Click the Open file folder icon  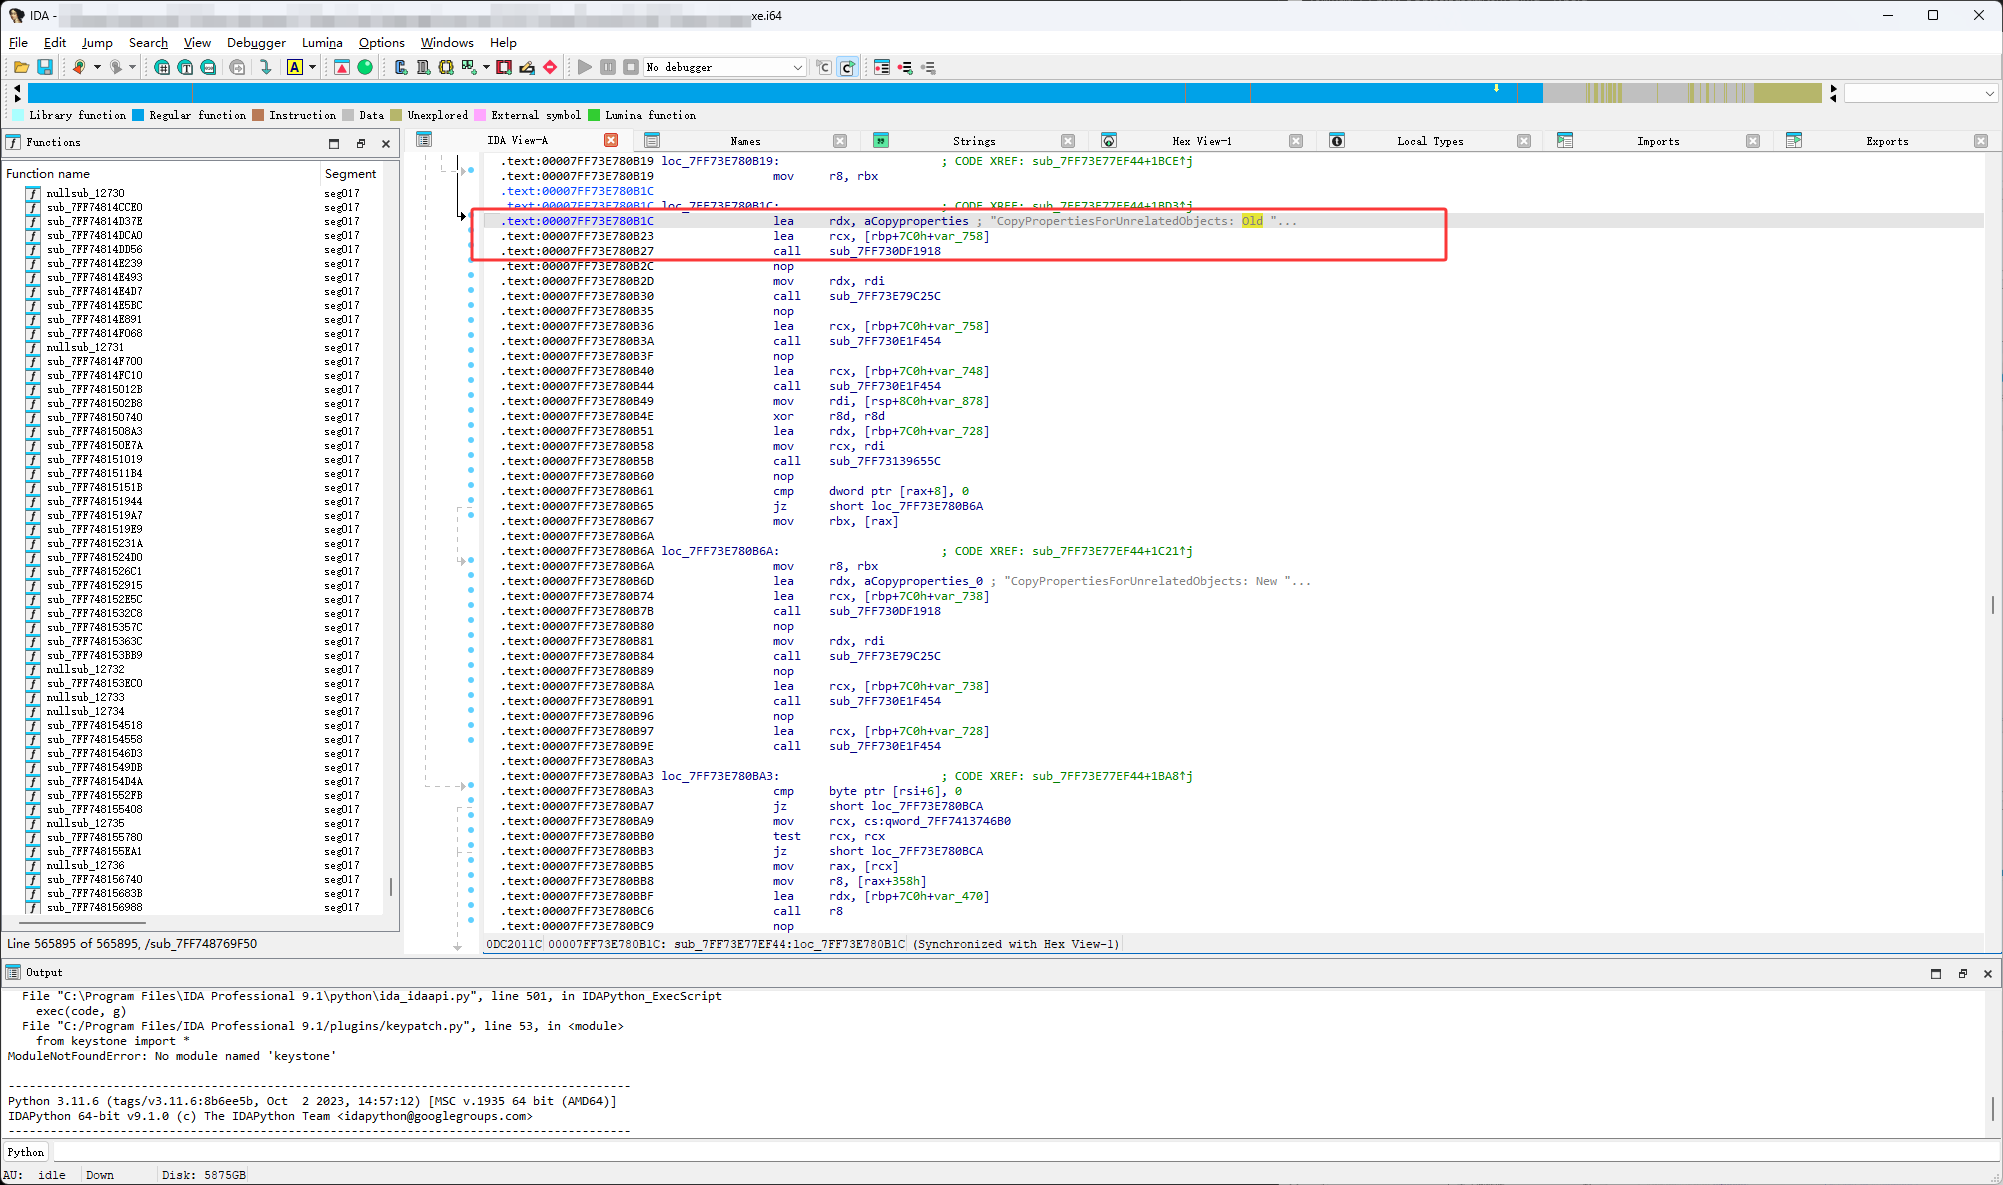pos(21,67)
